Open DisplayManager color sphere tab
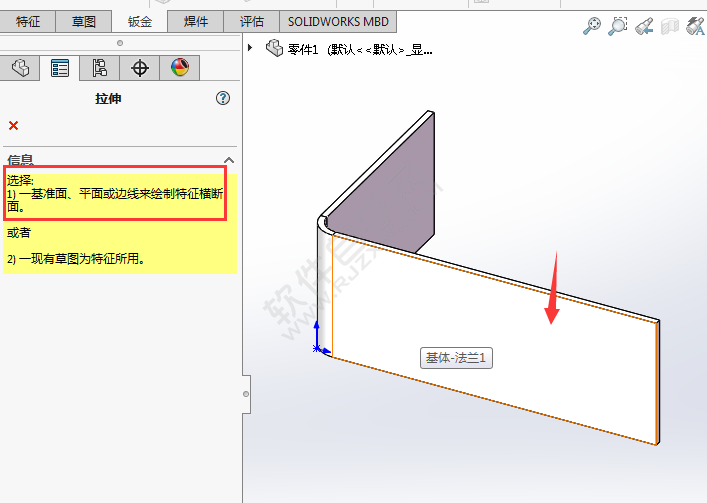 179,68
